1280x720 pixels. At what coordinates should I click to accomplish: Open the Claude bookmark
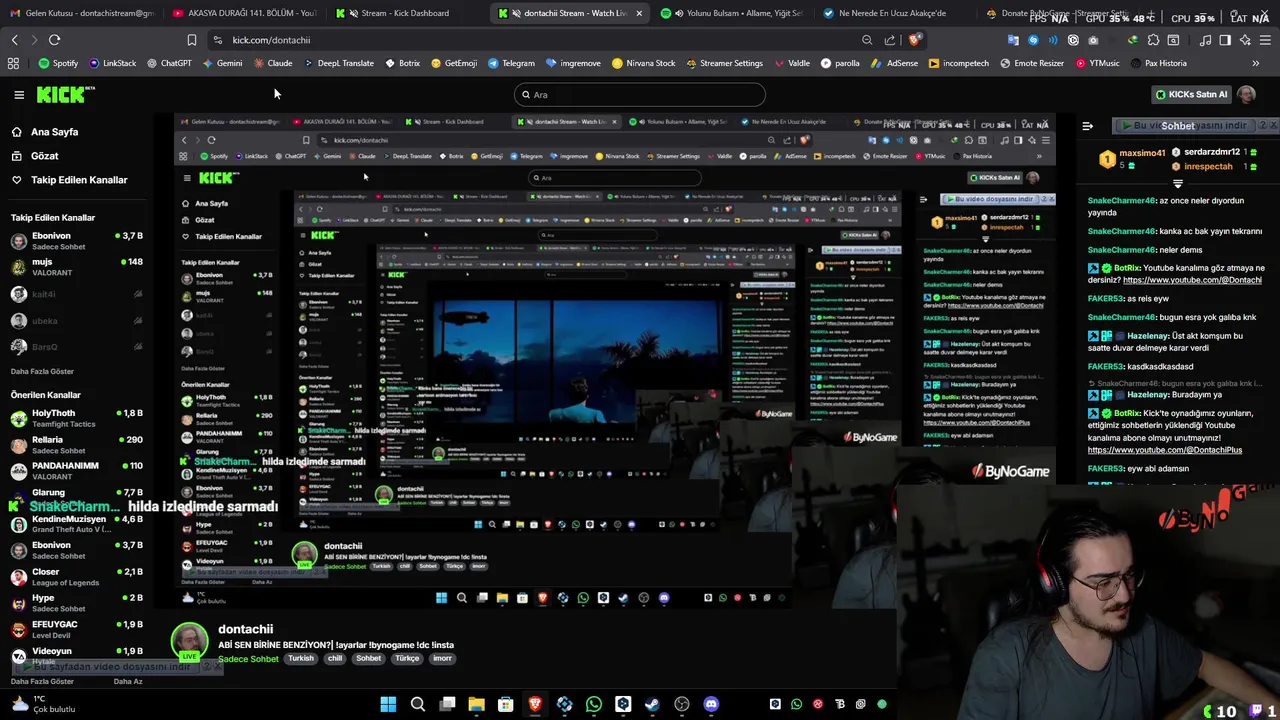coord(273,63)
